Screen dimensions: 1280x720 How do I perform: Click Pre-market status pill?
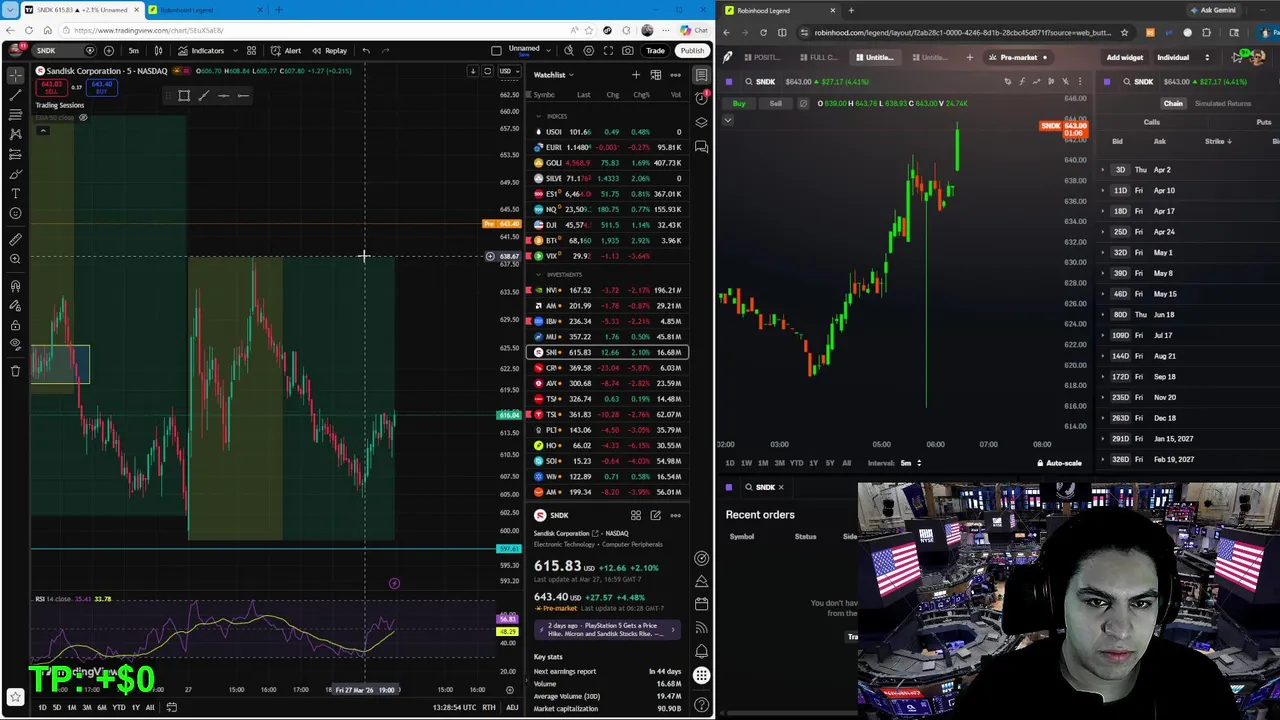click(x=1019, y=57)
